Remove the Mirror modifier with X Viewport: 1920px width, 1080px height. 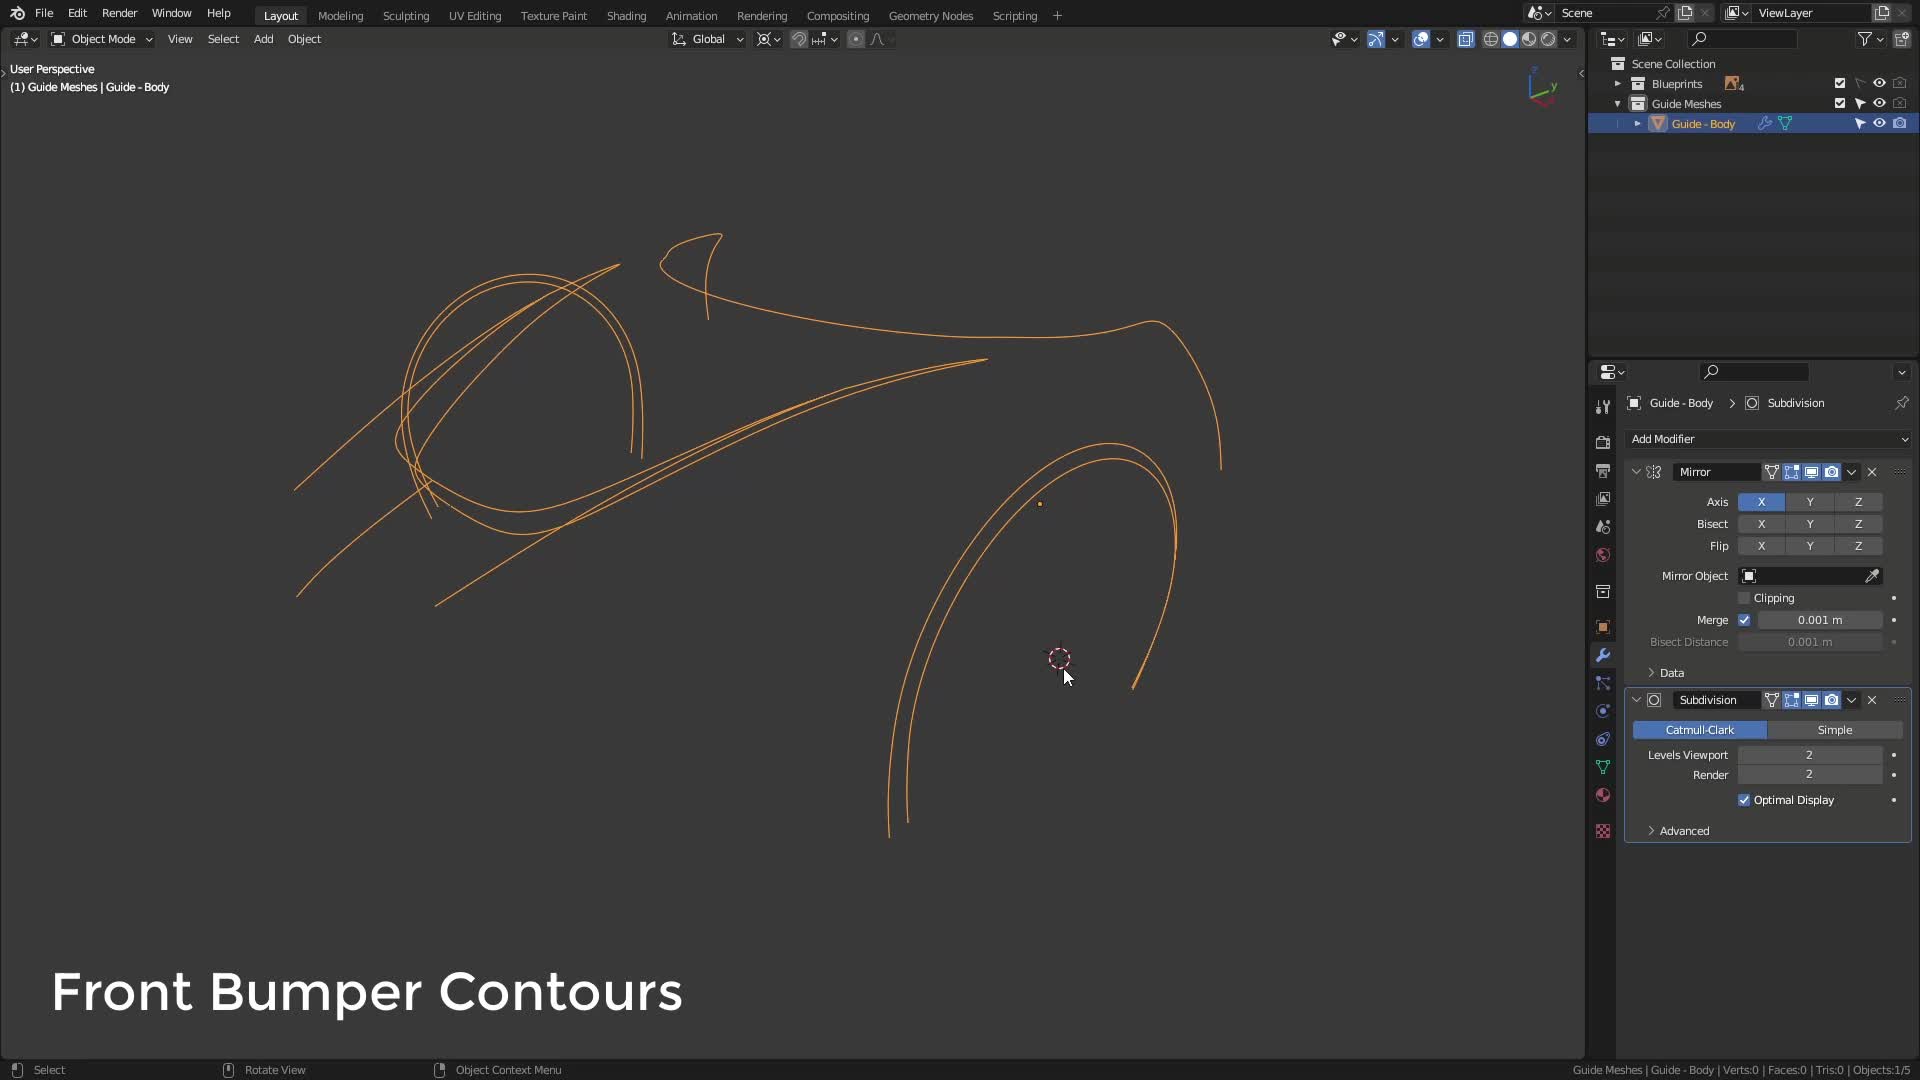pyautogui.click(x=1872, y=472)
